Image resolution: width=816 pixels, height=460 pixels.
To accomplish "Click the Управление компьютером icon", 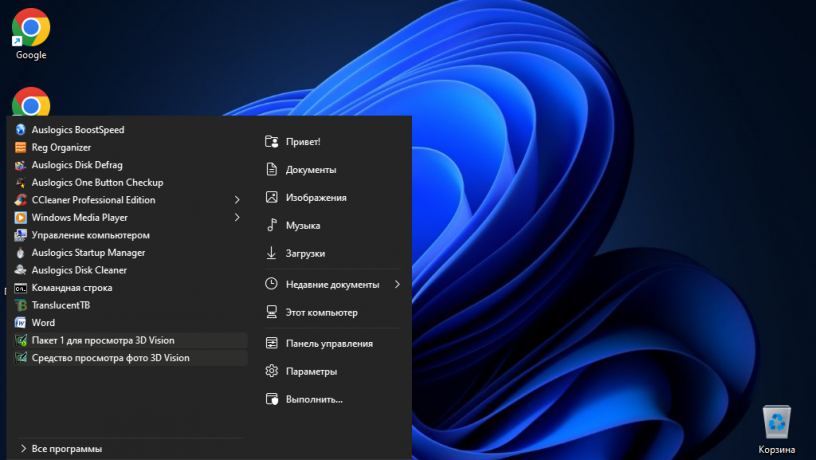I will click(x=20, y=235).
